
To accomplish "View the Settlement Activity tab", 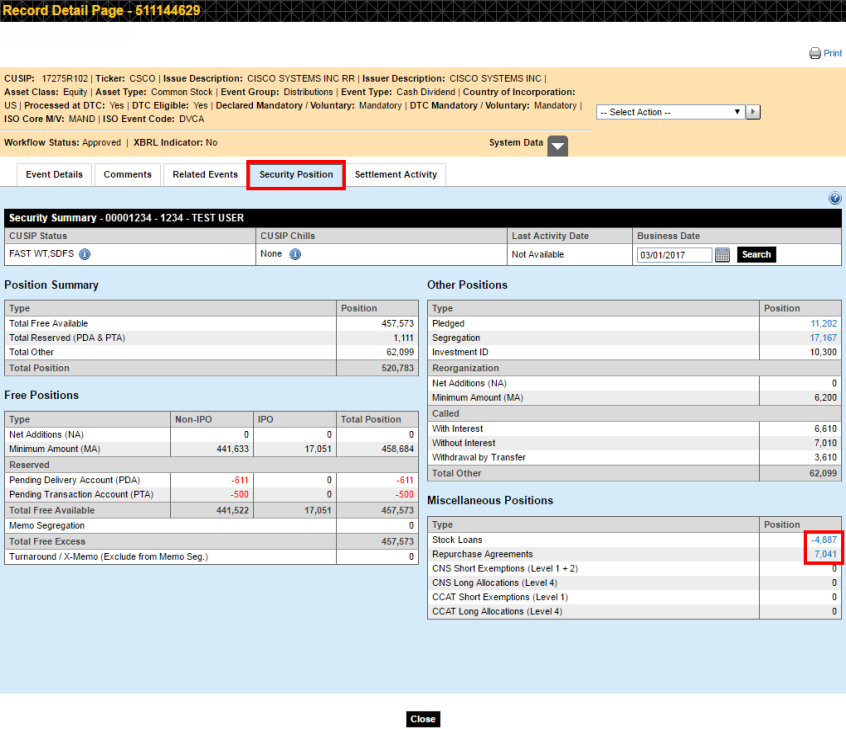I will point(396,174).
